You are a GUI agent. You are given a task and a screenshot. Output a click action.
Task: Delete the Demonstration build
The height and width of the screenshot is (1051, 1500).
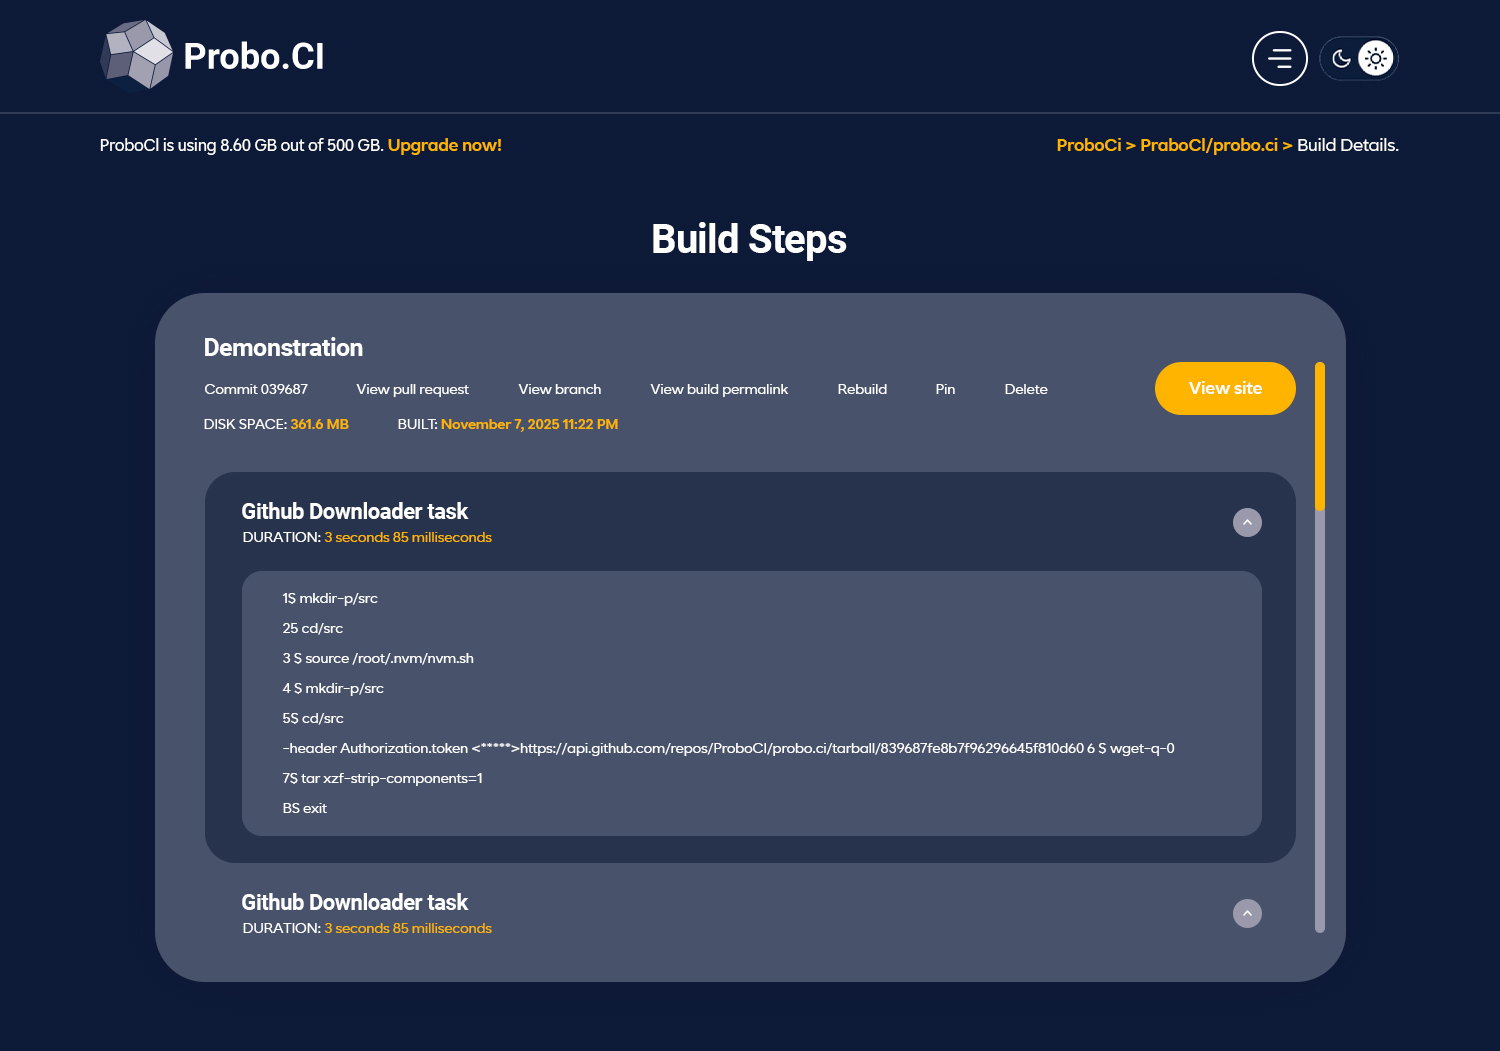1026,389
